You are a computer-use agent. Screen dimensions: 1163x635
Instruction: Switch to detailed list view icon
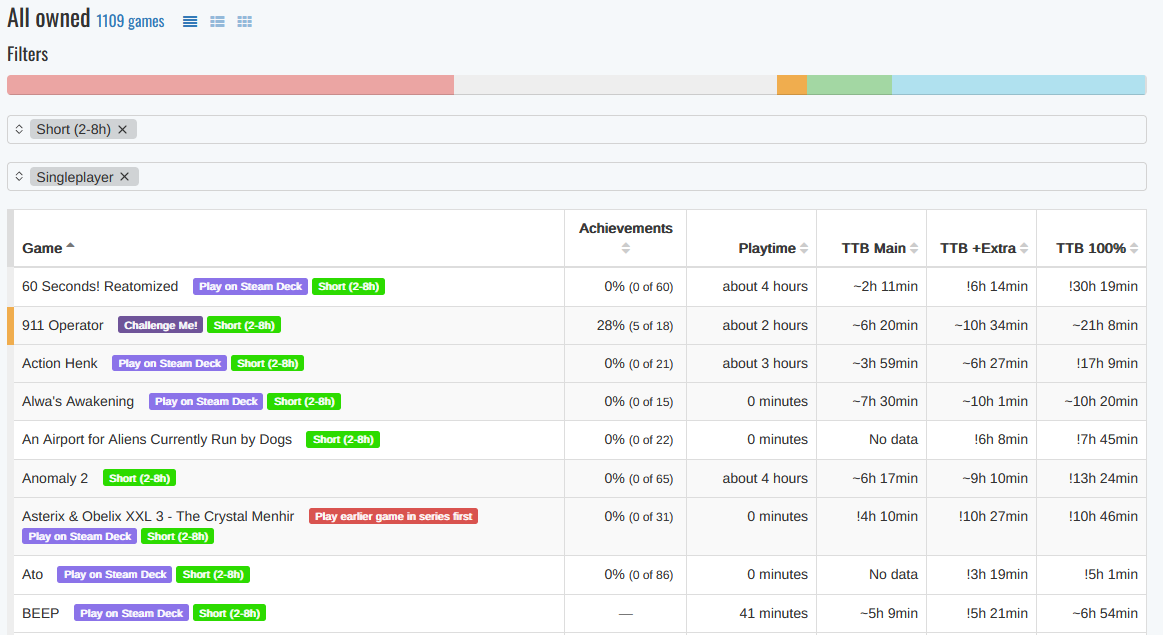217,22
